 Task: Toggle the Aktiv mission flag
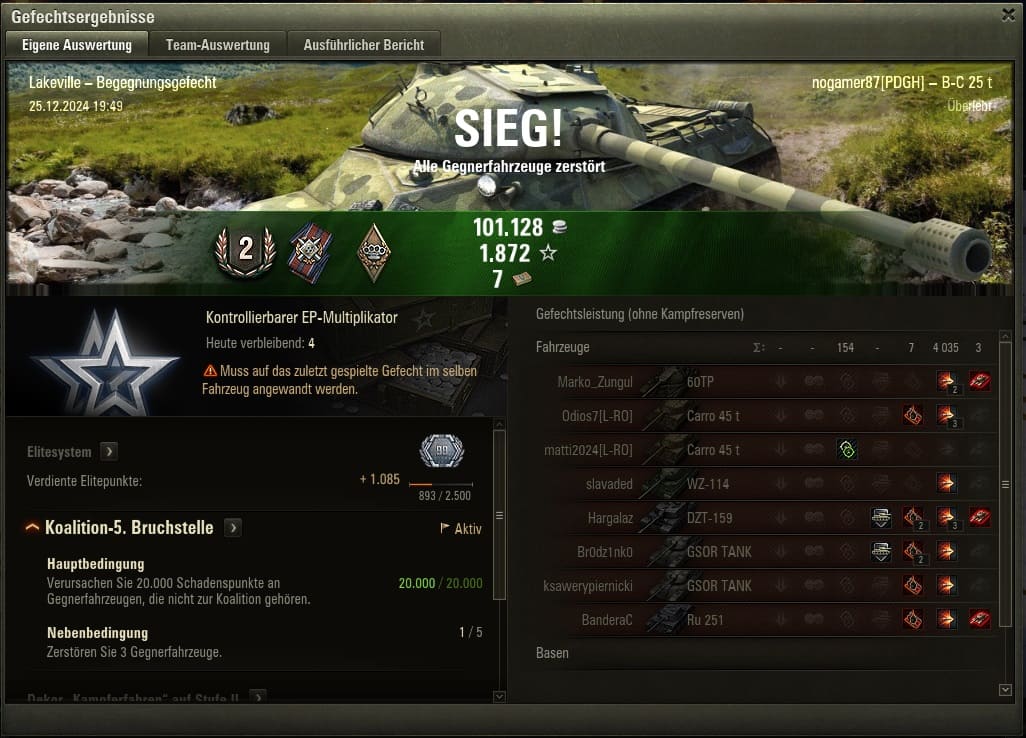coord(461,529)
